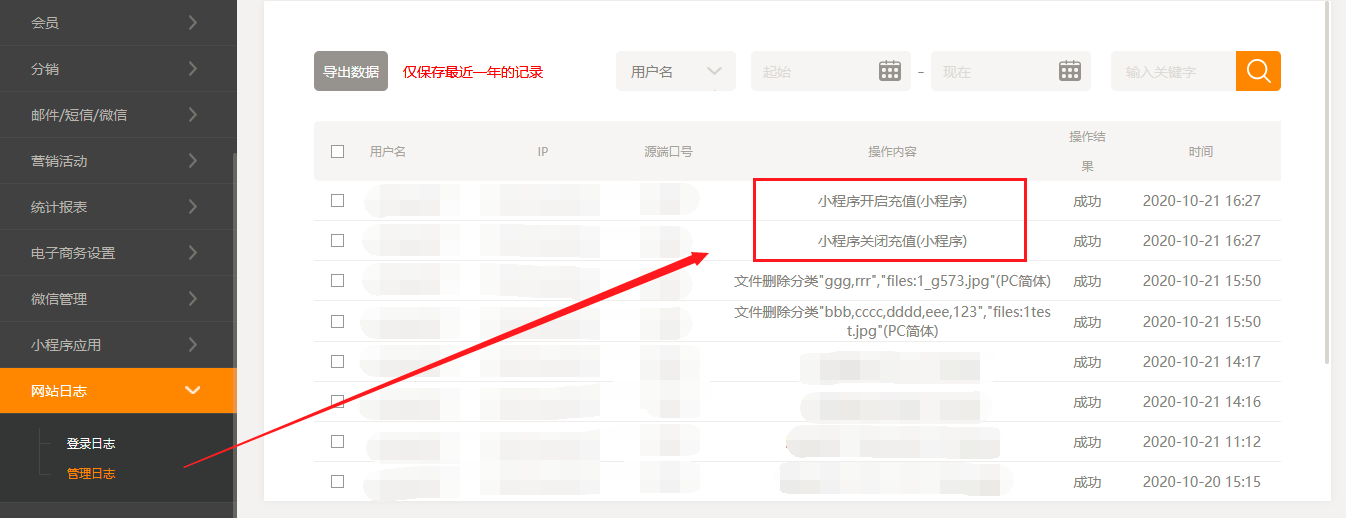
Task: Click the orange magnifier search icon
Action: [x=1258, y=71]
